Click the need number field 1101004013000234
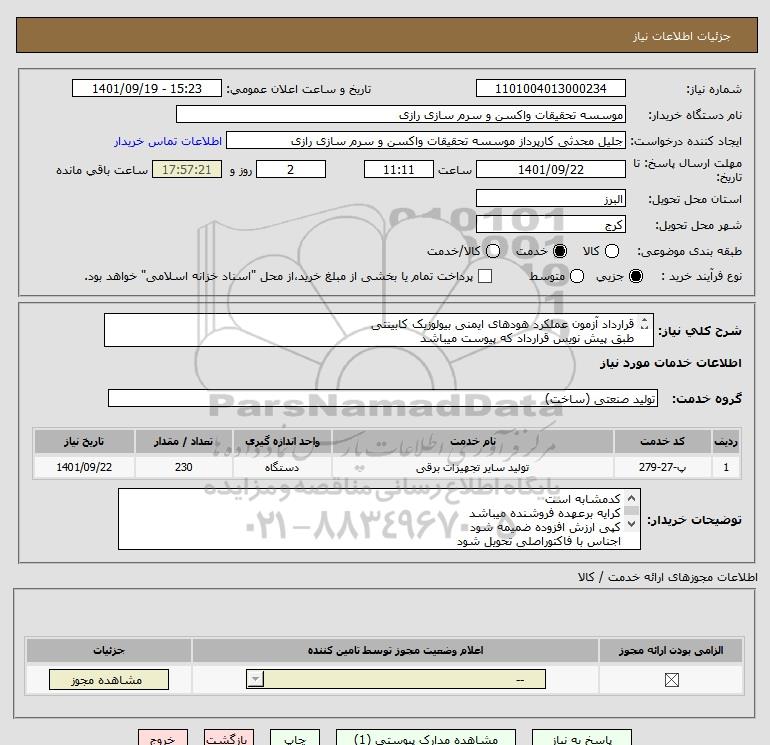Screen dimensions: 770x745 [x=550, y=88]
